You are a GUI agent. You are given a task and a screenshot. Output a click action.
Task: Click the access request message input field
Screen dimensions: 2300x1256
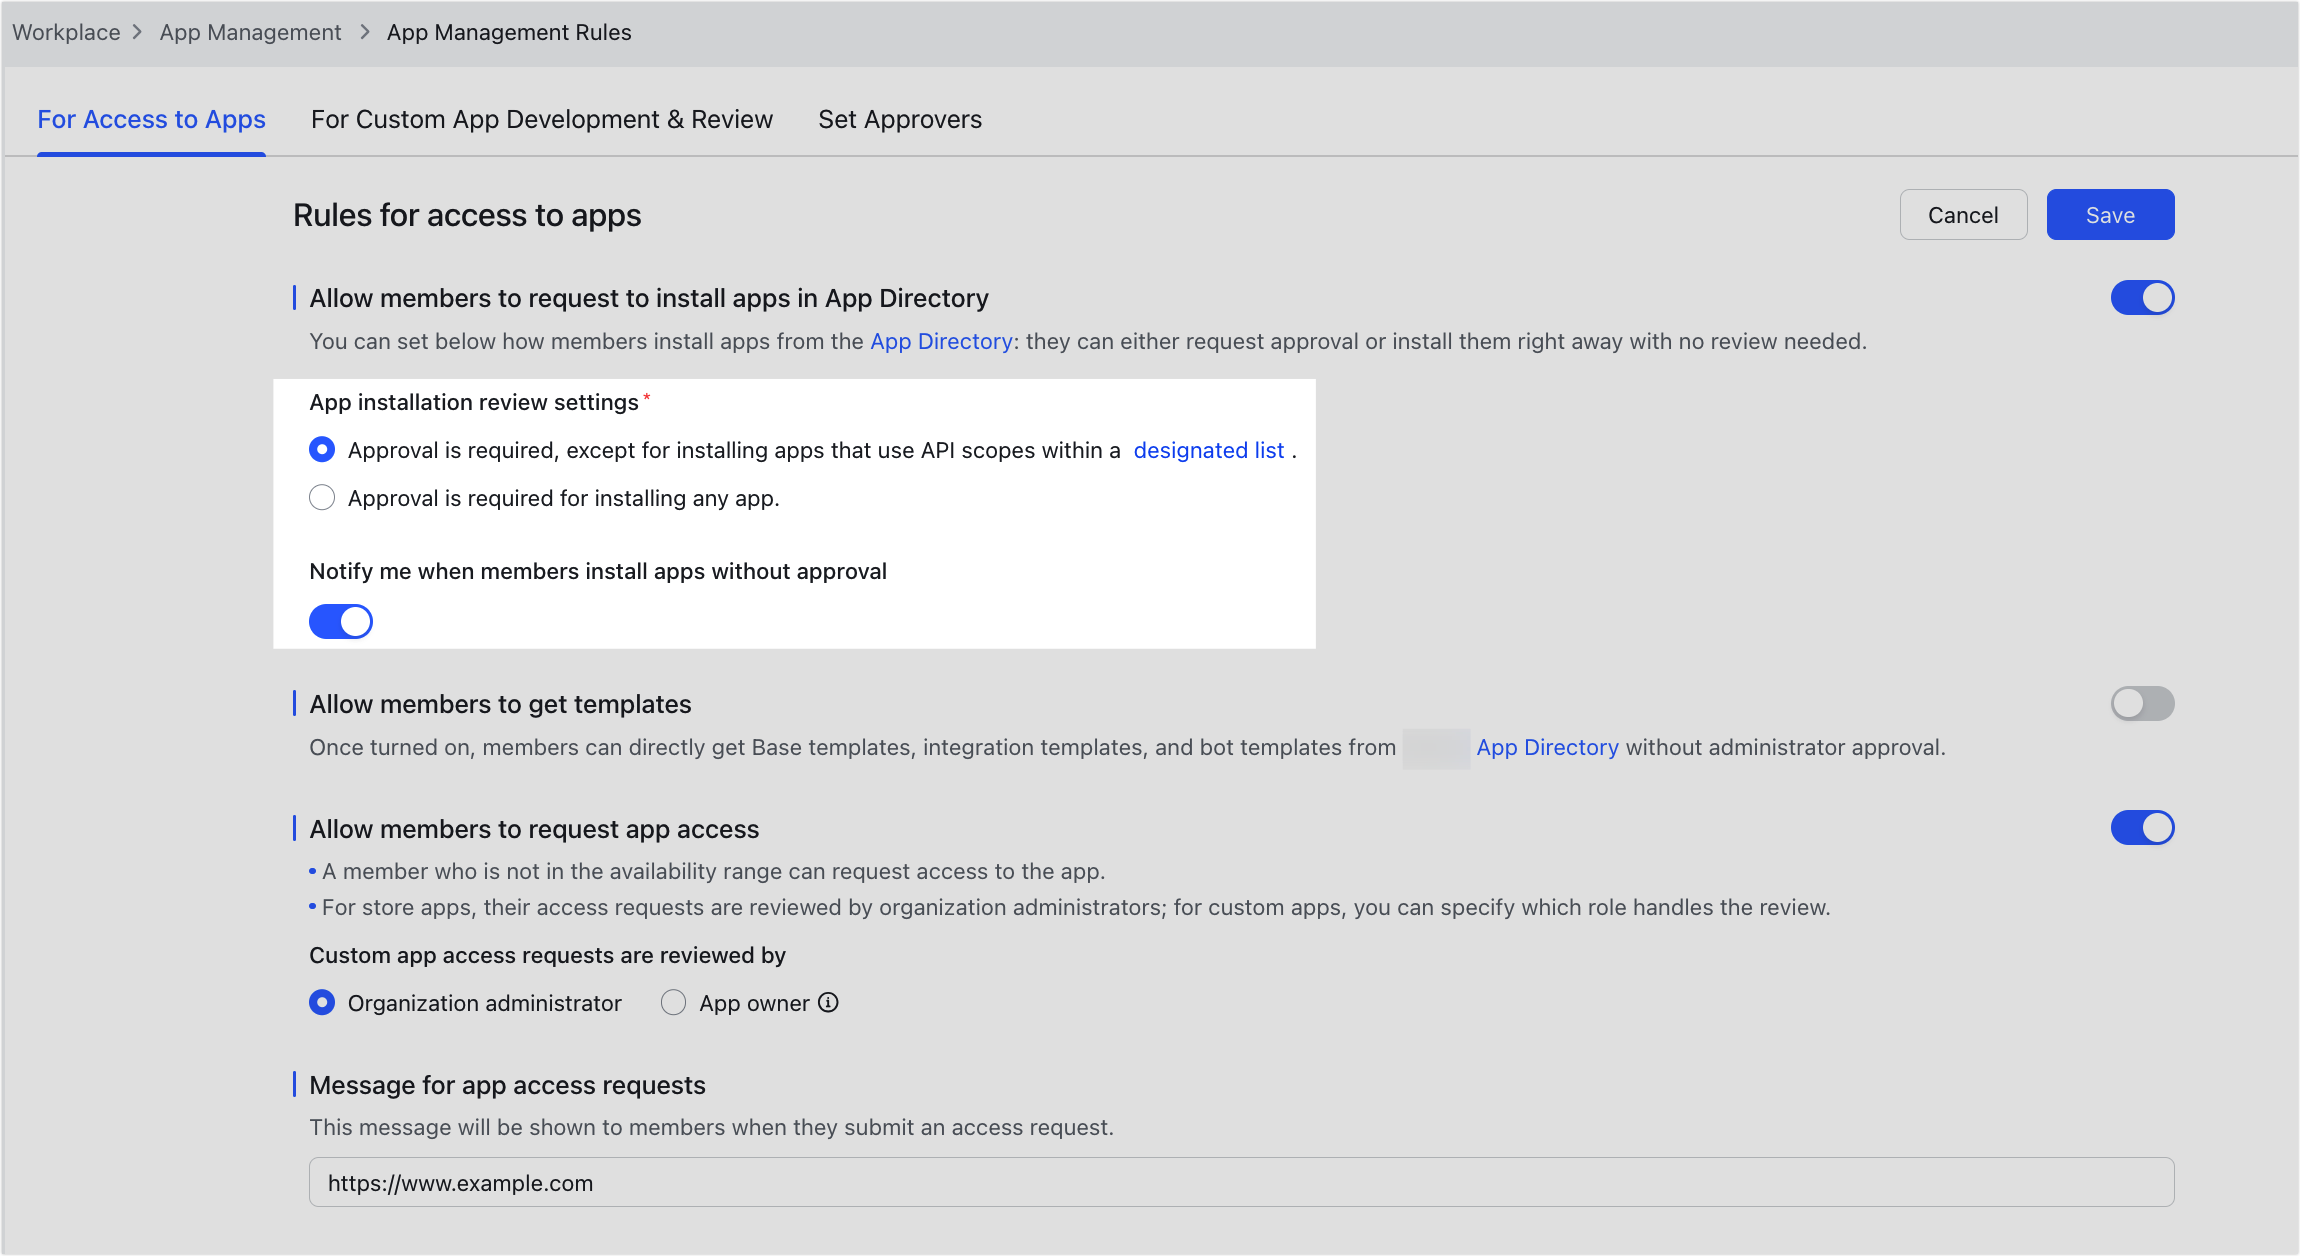1240,1183
